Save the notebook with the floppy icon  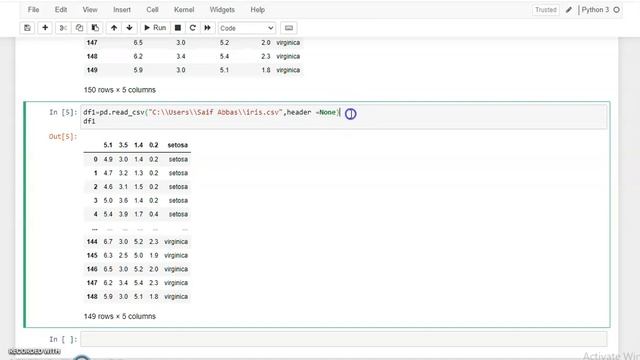tap(27, 28)
